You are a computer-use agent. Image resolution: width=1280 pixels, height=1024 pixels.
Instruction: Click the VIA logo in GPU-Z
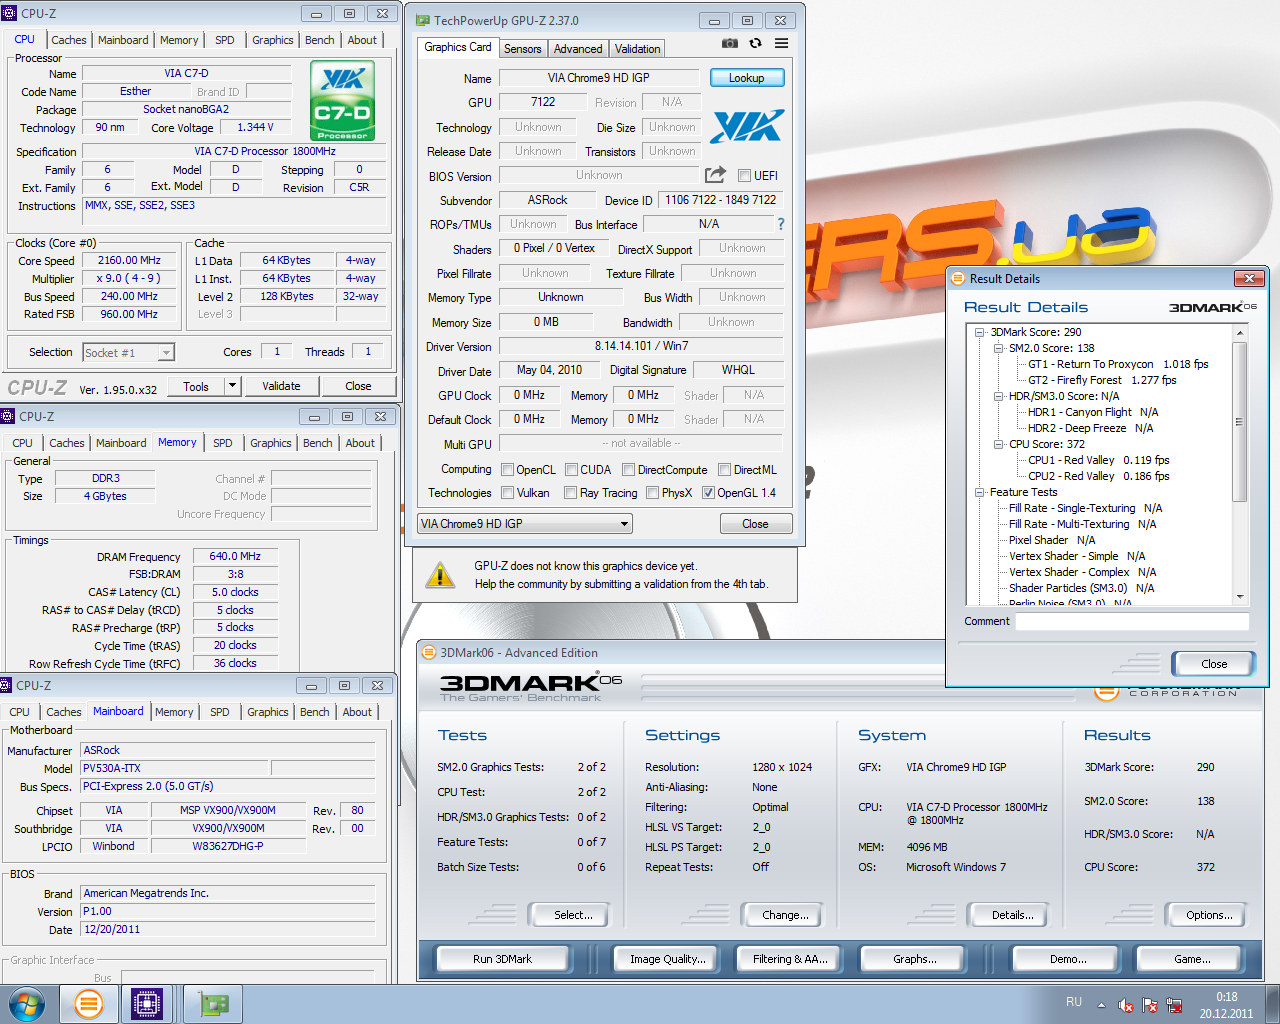point(748,126)
